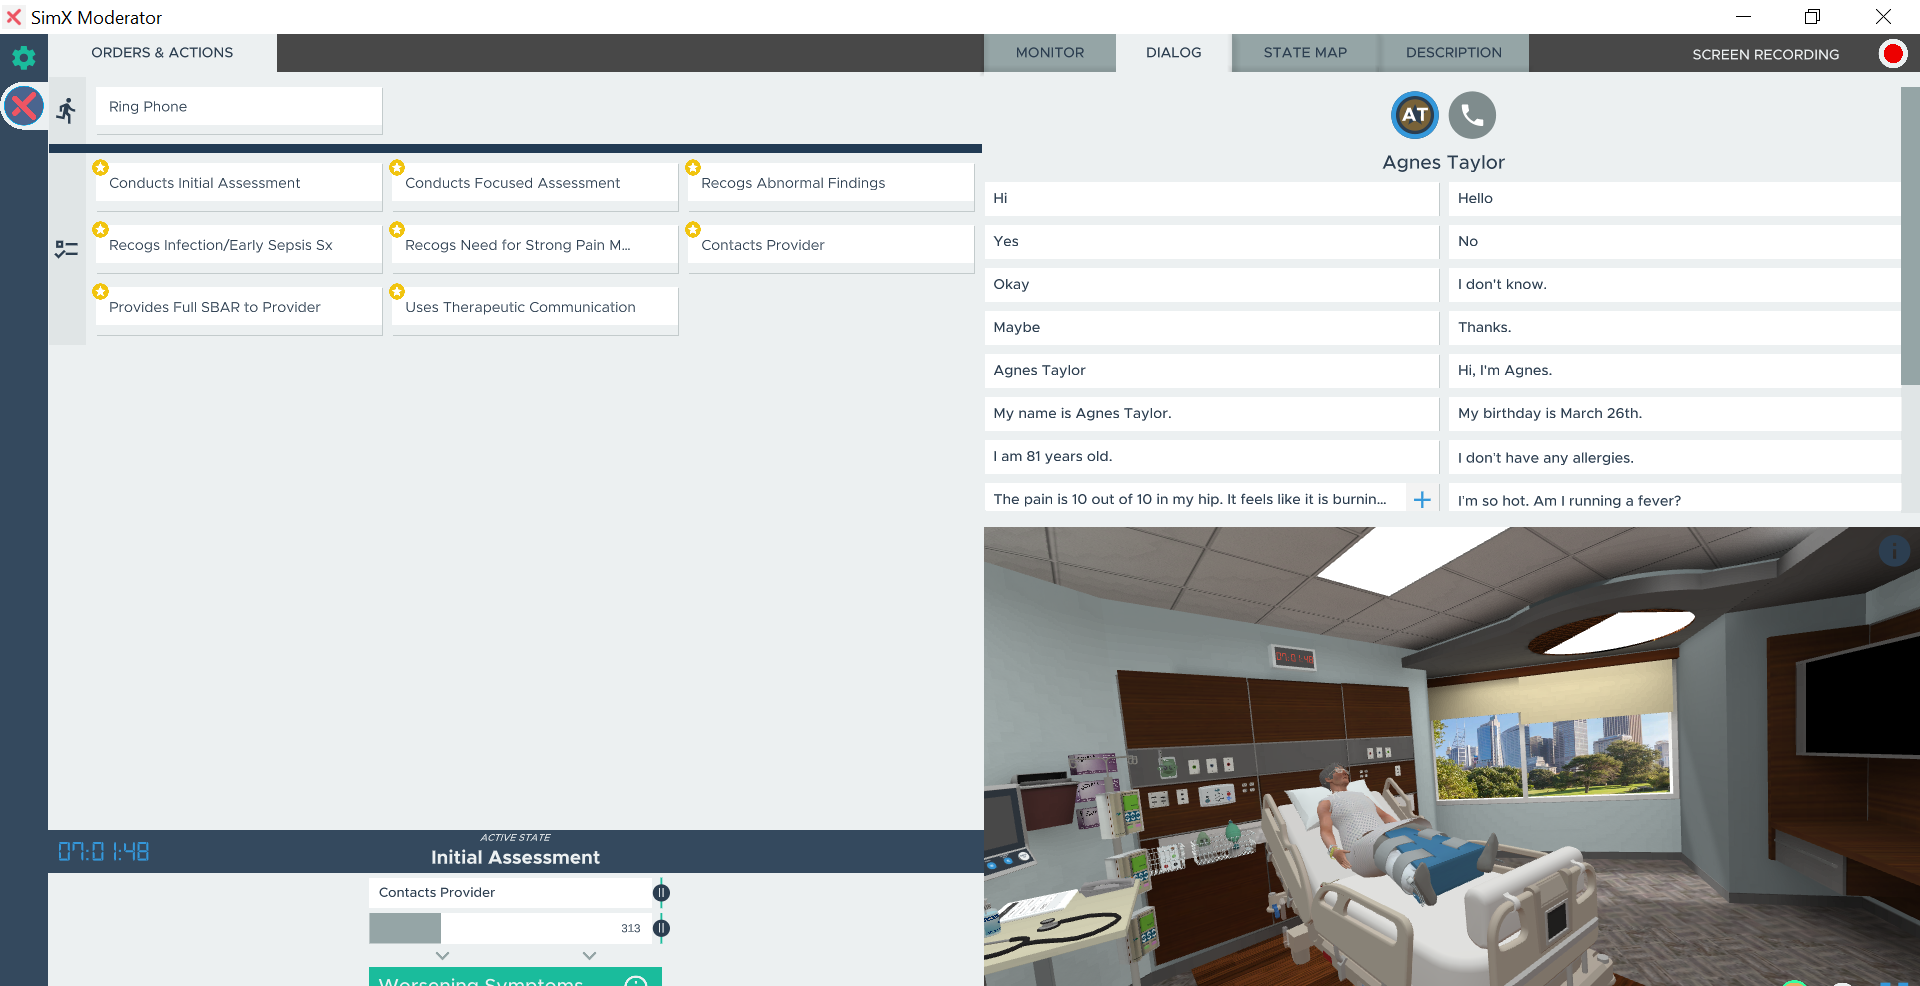Toggle the screen recording red button

pos(1892,54)
